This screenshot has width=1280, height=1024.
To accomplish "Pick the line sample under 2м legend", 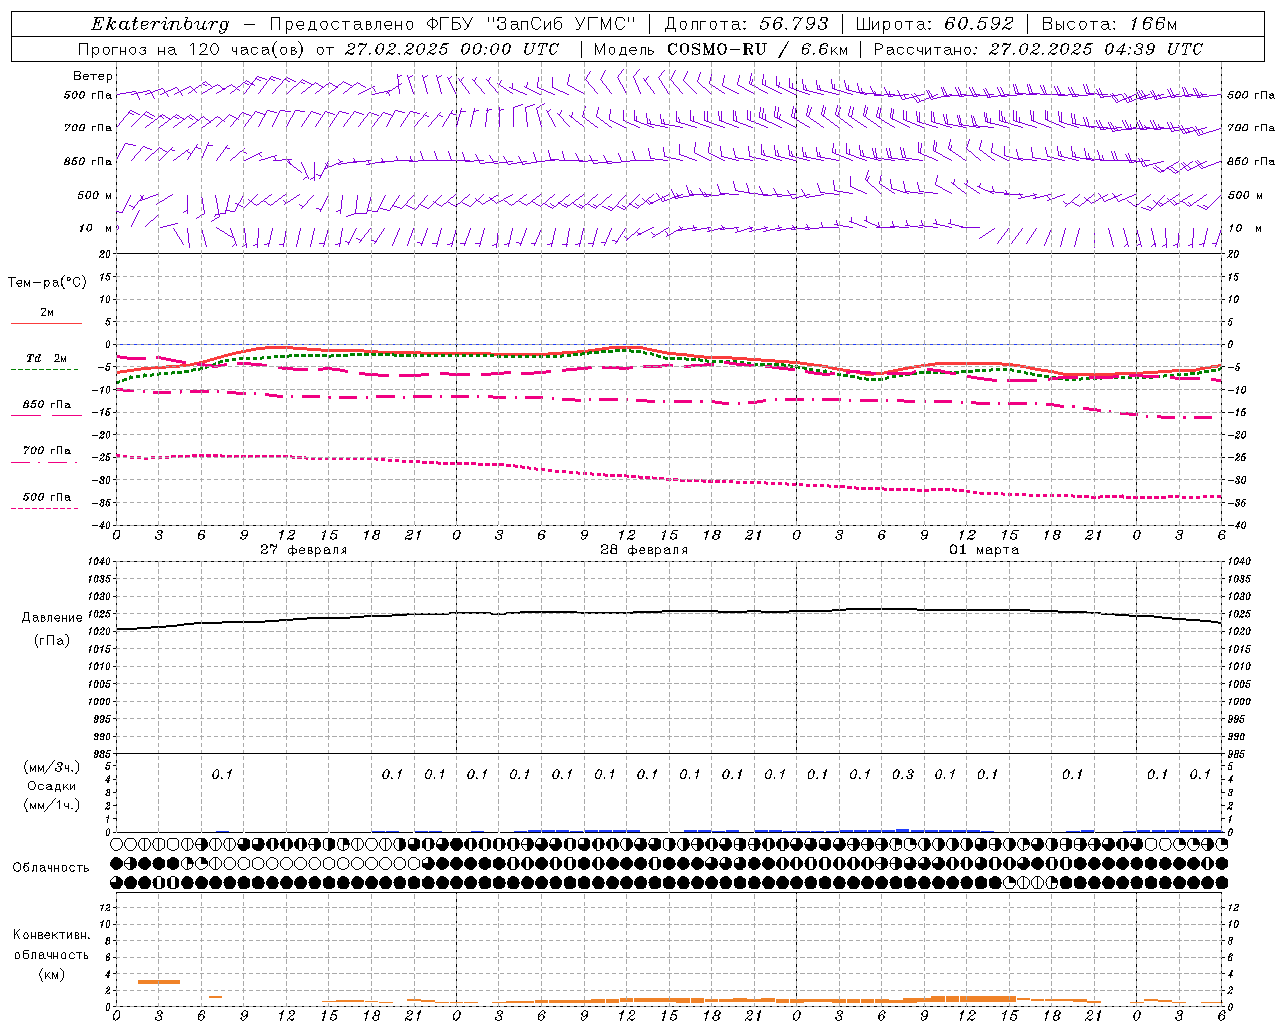I will point(46,323).
